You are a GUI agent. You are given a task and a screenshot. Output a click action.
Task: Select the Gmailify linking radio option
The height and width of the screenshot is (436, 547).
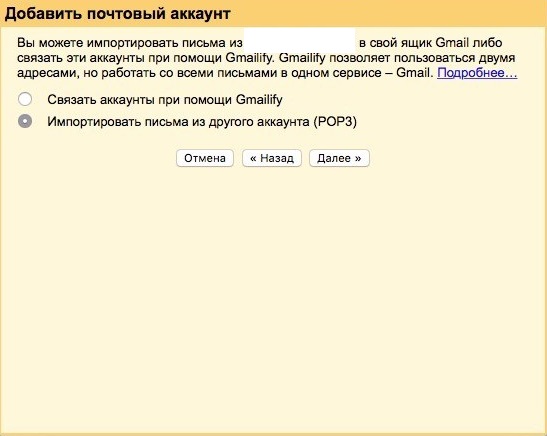point(25,99)
